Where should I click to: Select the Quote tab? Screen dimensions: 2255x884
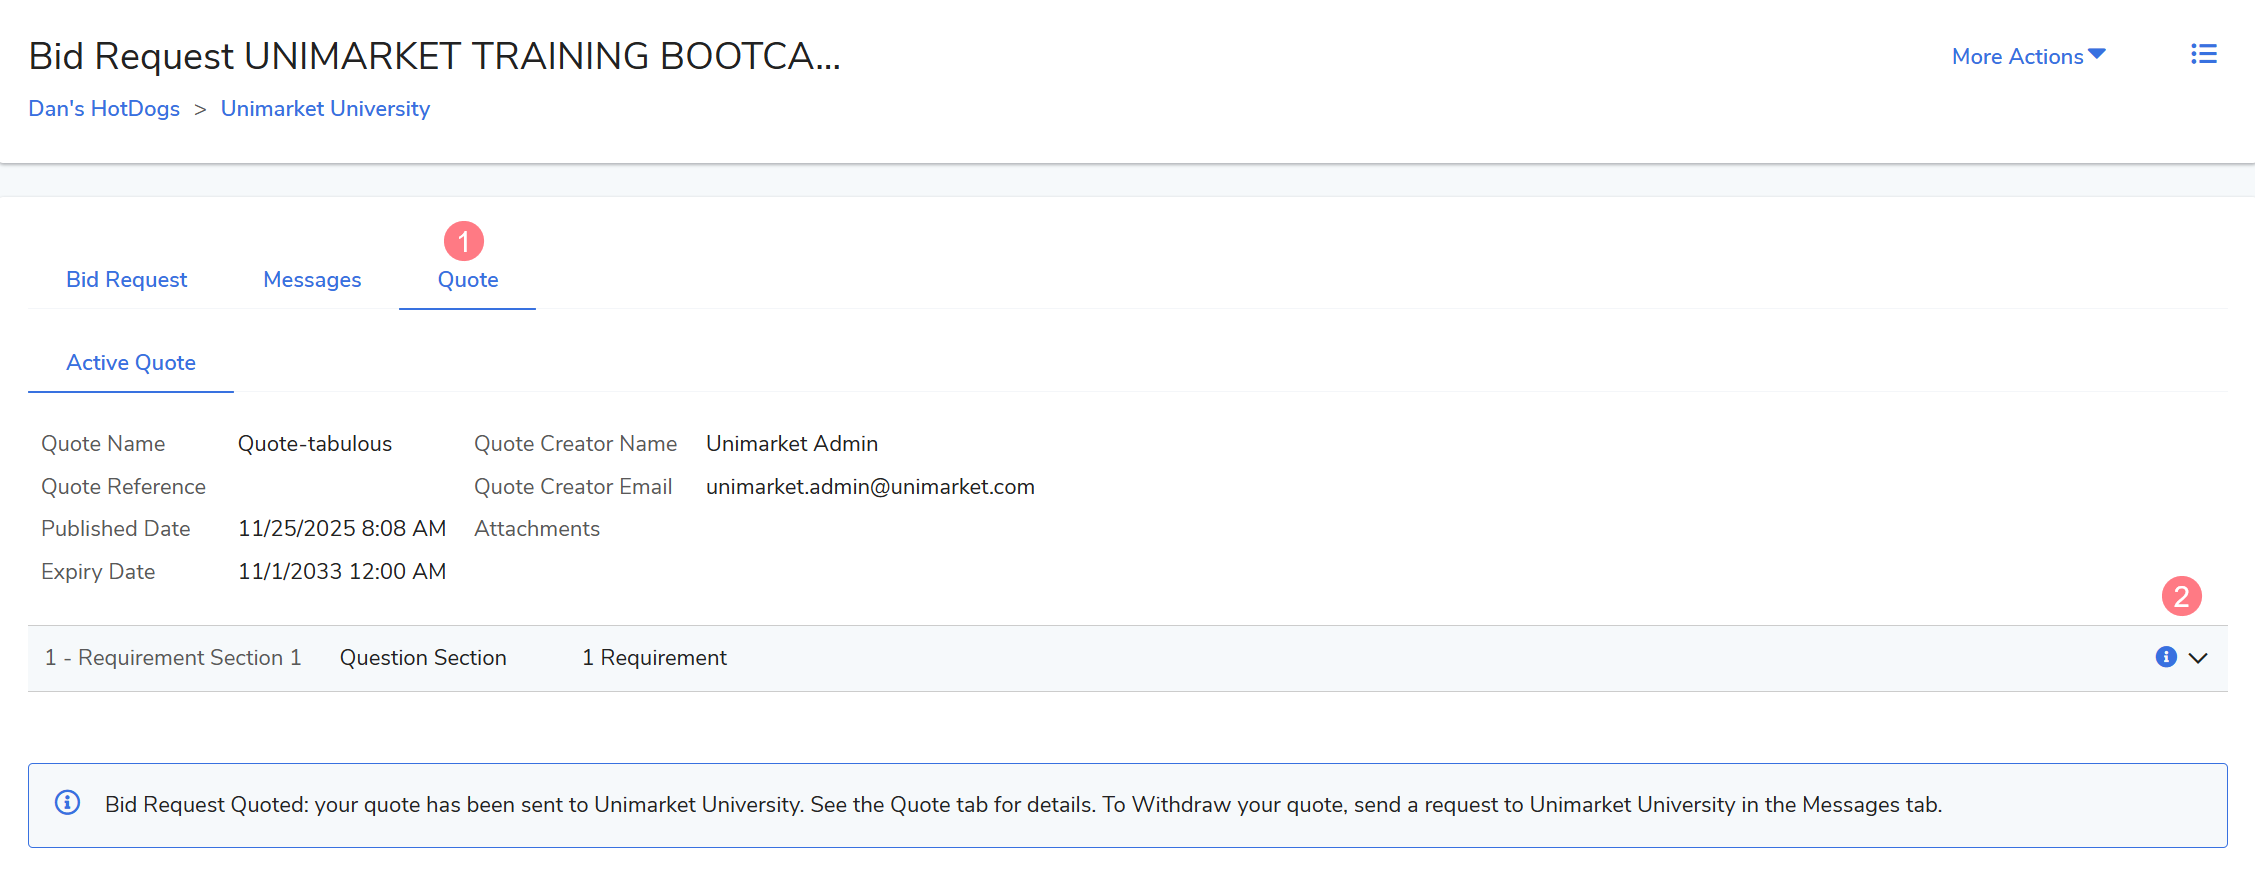(x=468, y=280)
